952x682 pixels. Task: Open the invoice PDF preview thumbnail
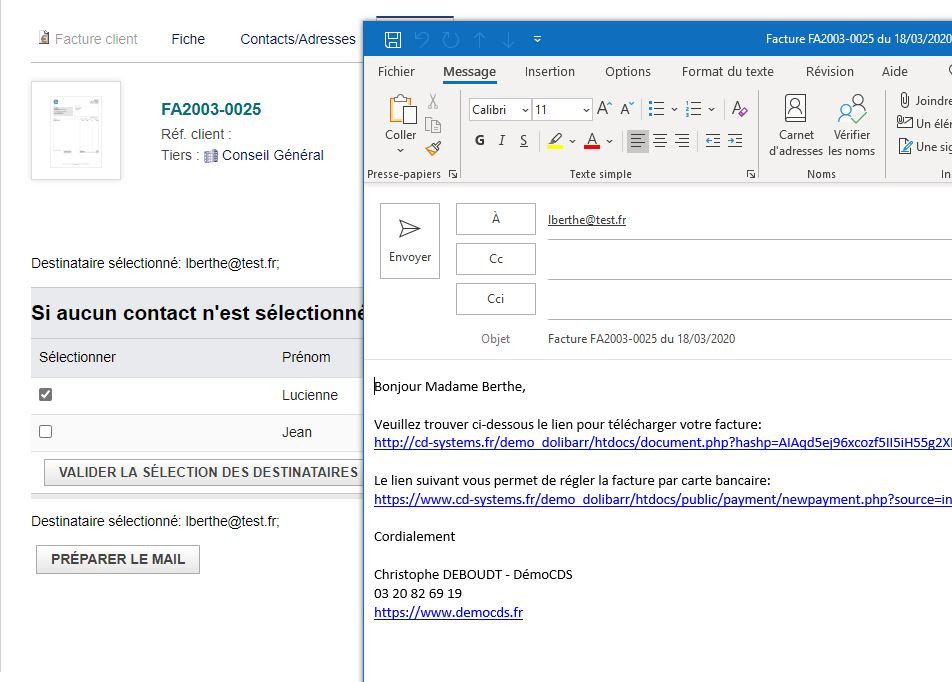click(x=76, y=131)
